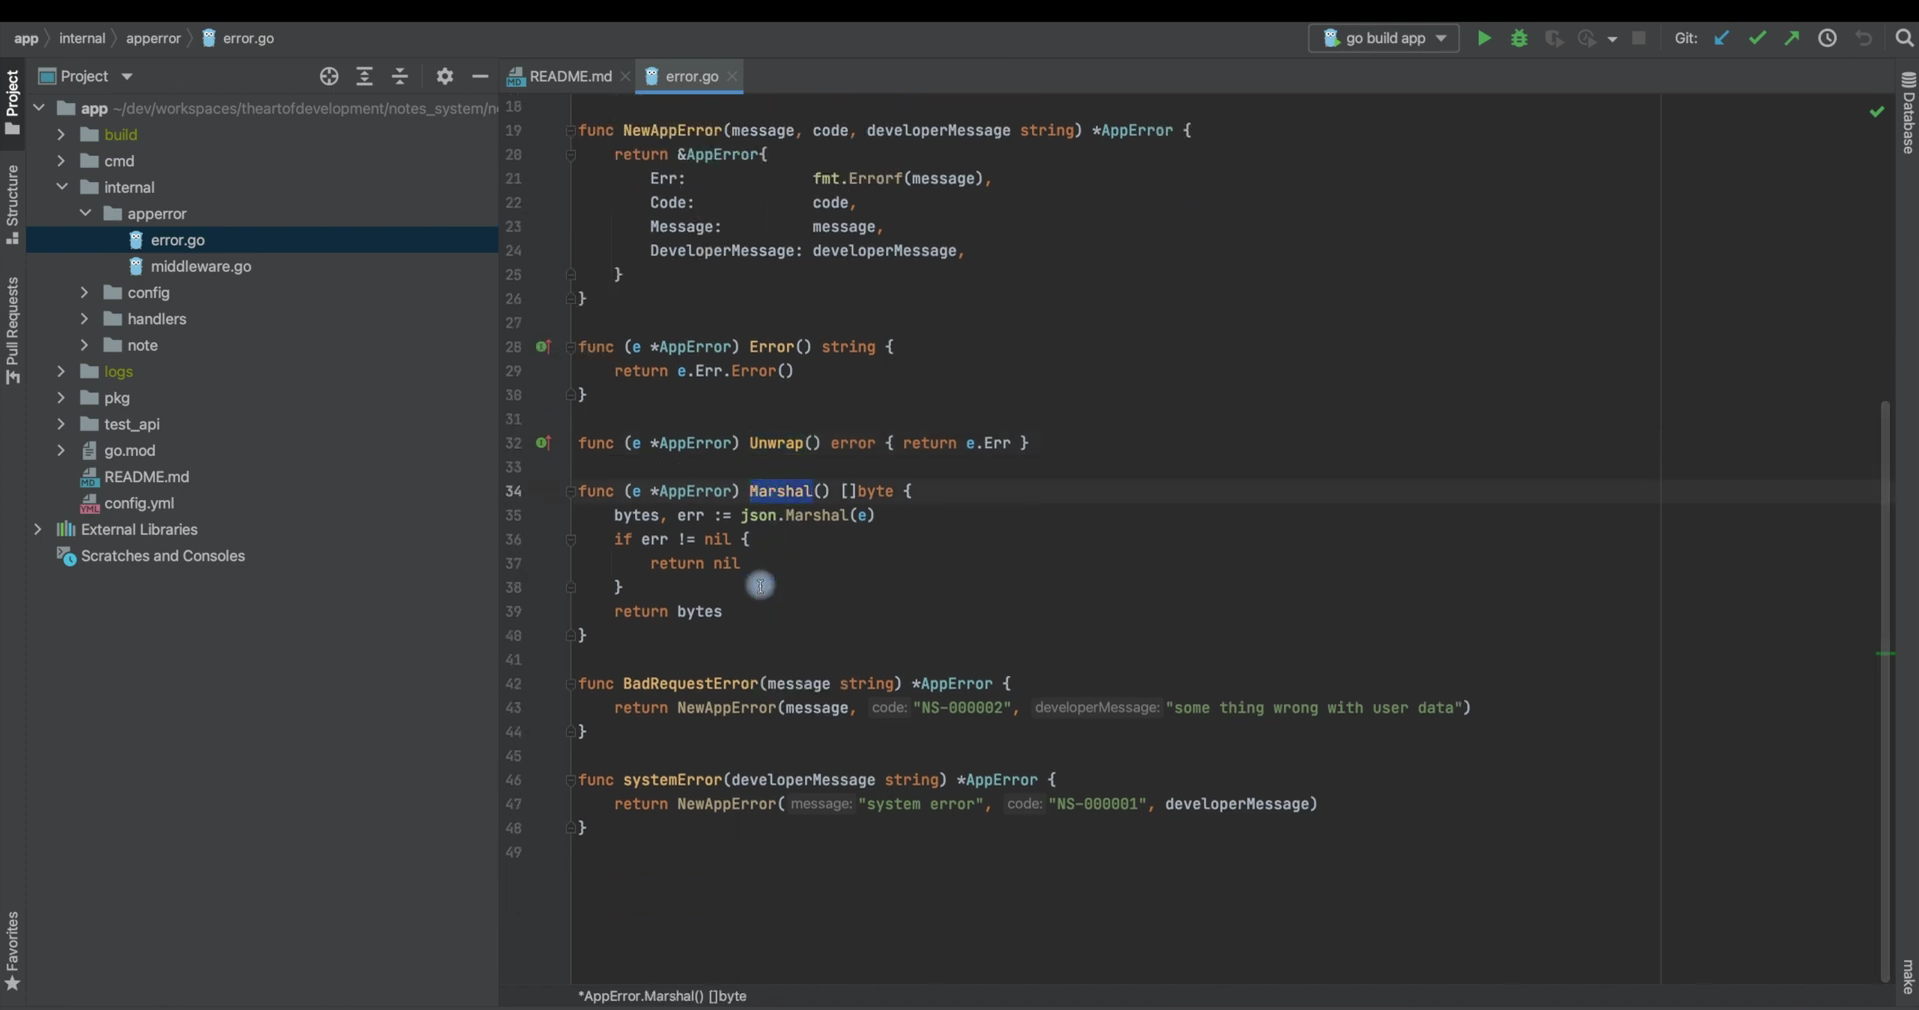Click apperror in breadcrumb path
Viewport: 1919px width, 1010px height.
pos(153,38)
